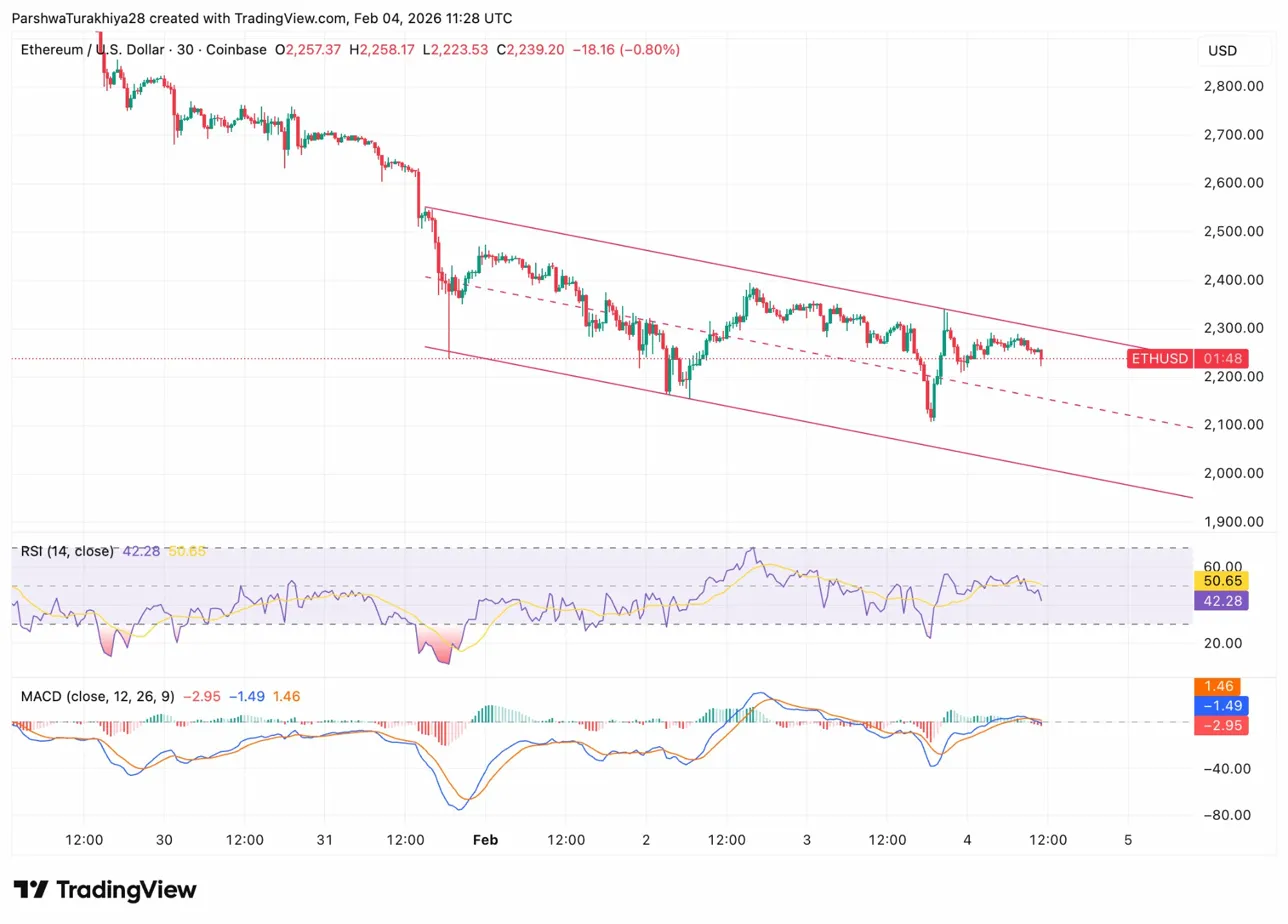Click the TradingView logo at bottom
This screenshot has width=1288, height=924.
coord(105,890)
